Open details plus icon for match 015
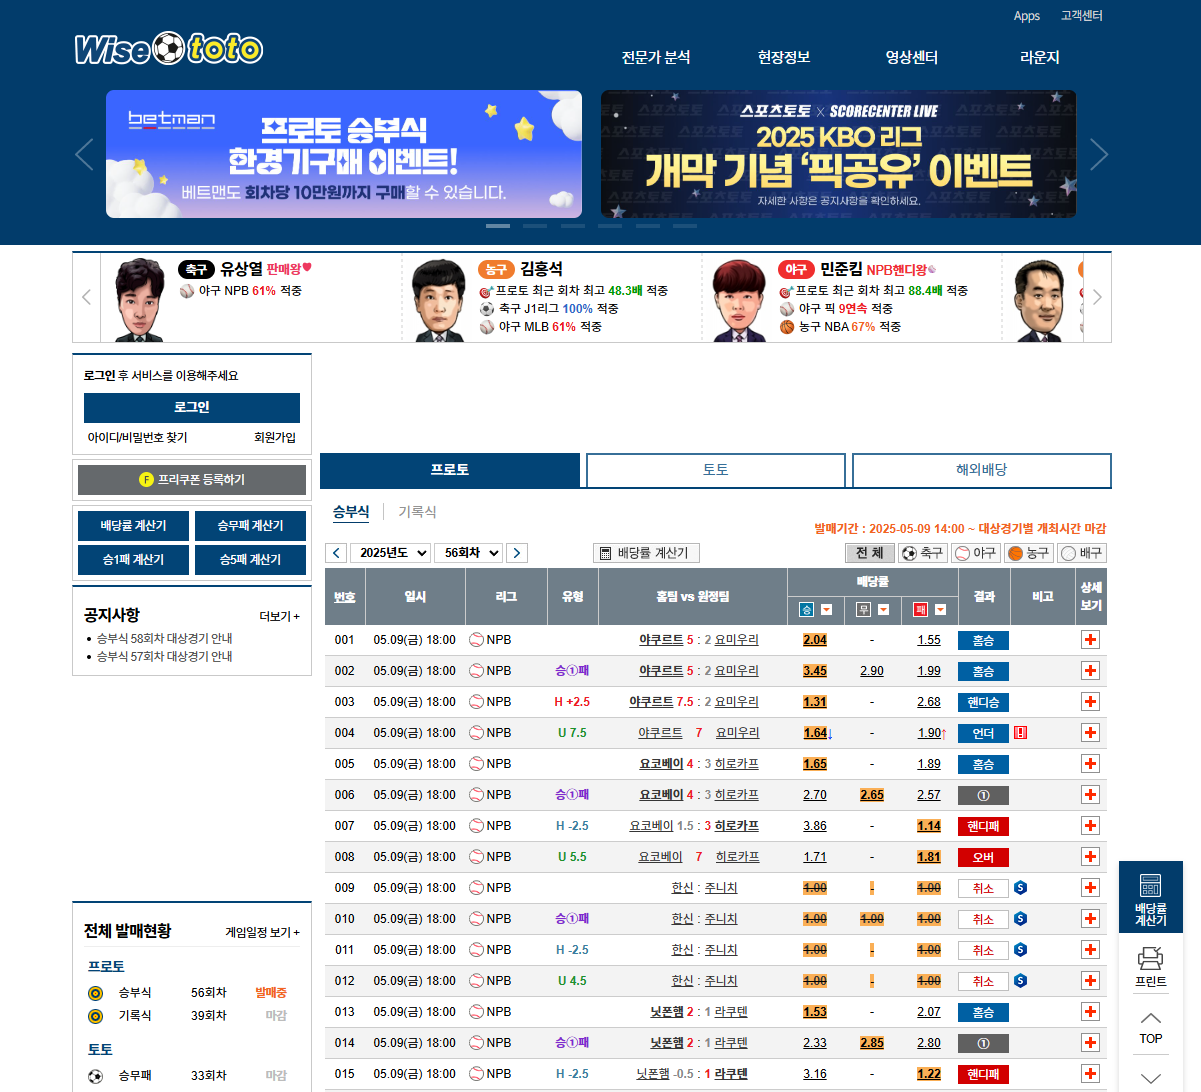The width and height of the screenshot is (1201, 1092). [x=1090, y=1074]
